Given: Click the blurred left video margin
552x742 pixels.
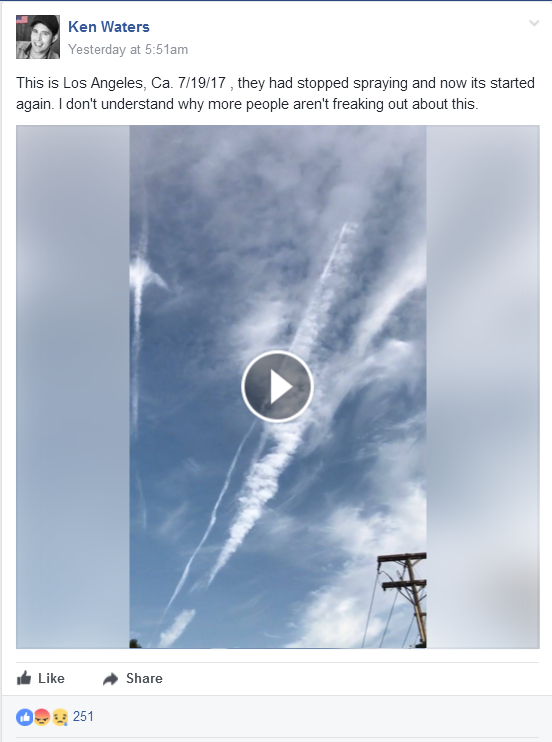Looking at the screenshot, I should pyautogui.click(x=73, y=387).
